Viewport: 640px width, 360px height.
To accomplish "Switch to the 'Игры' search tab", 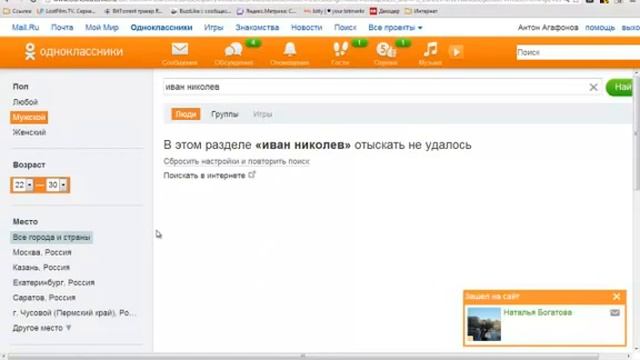I will click(x=262, y=114).
